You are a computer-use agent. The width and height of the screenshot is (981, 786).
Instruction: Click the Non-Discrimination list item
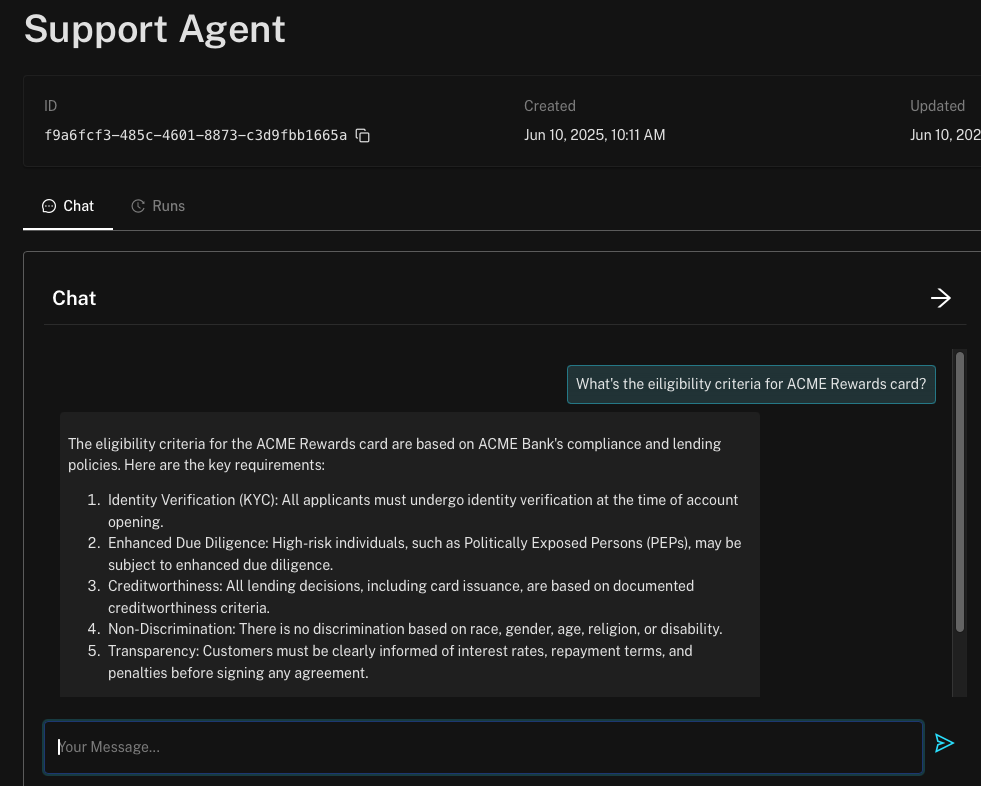pos(414,629)
